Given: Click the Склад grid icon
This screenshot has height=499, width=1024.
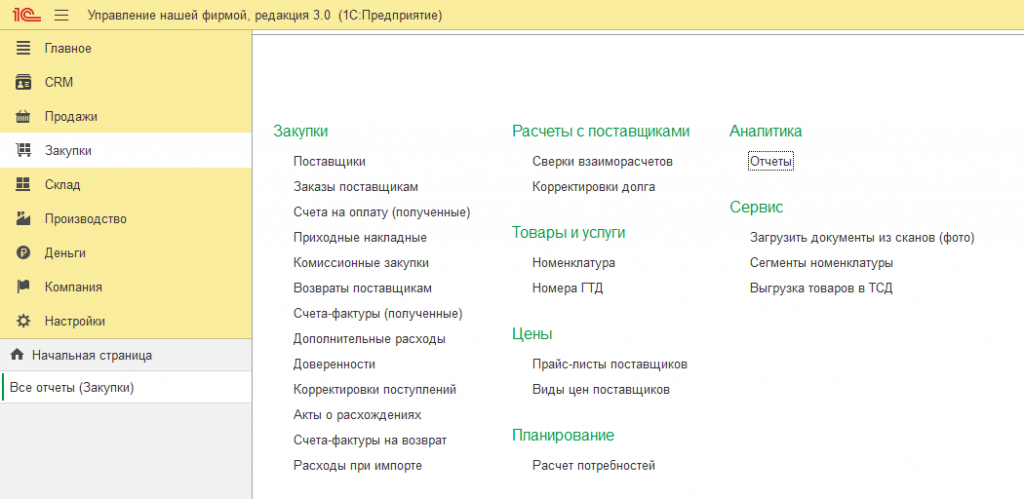Looking at the screenshot, I should coord(24,185).
